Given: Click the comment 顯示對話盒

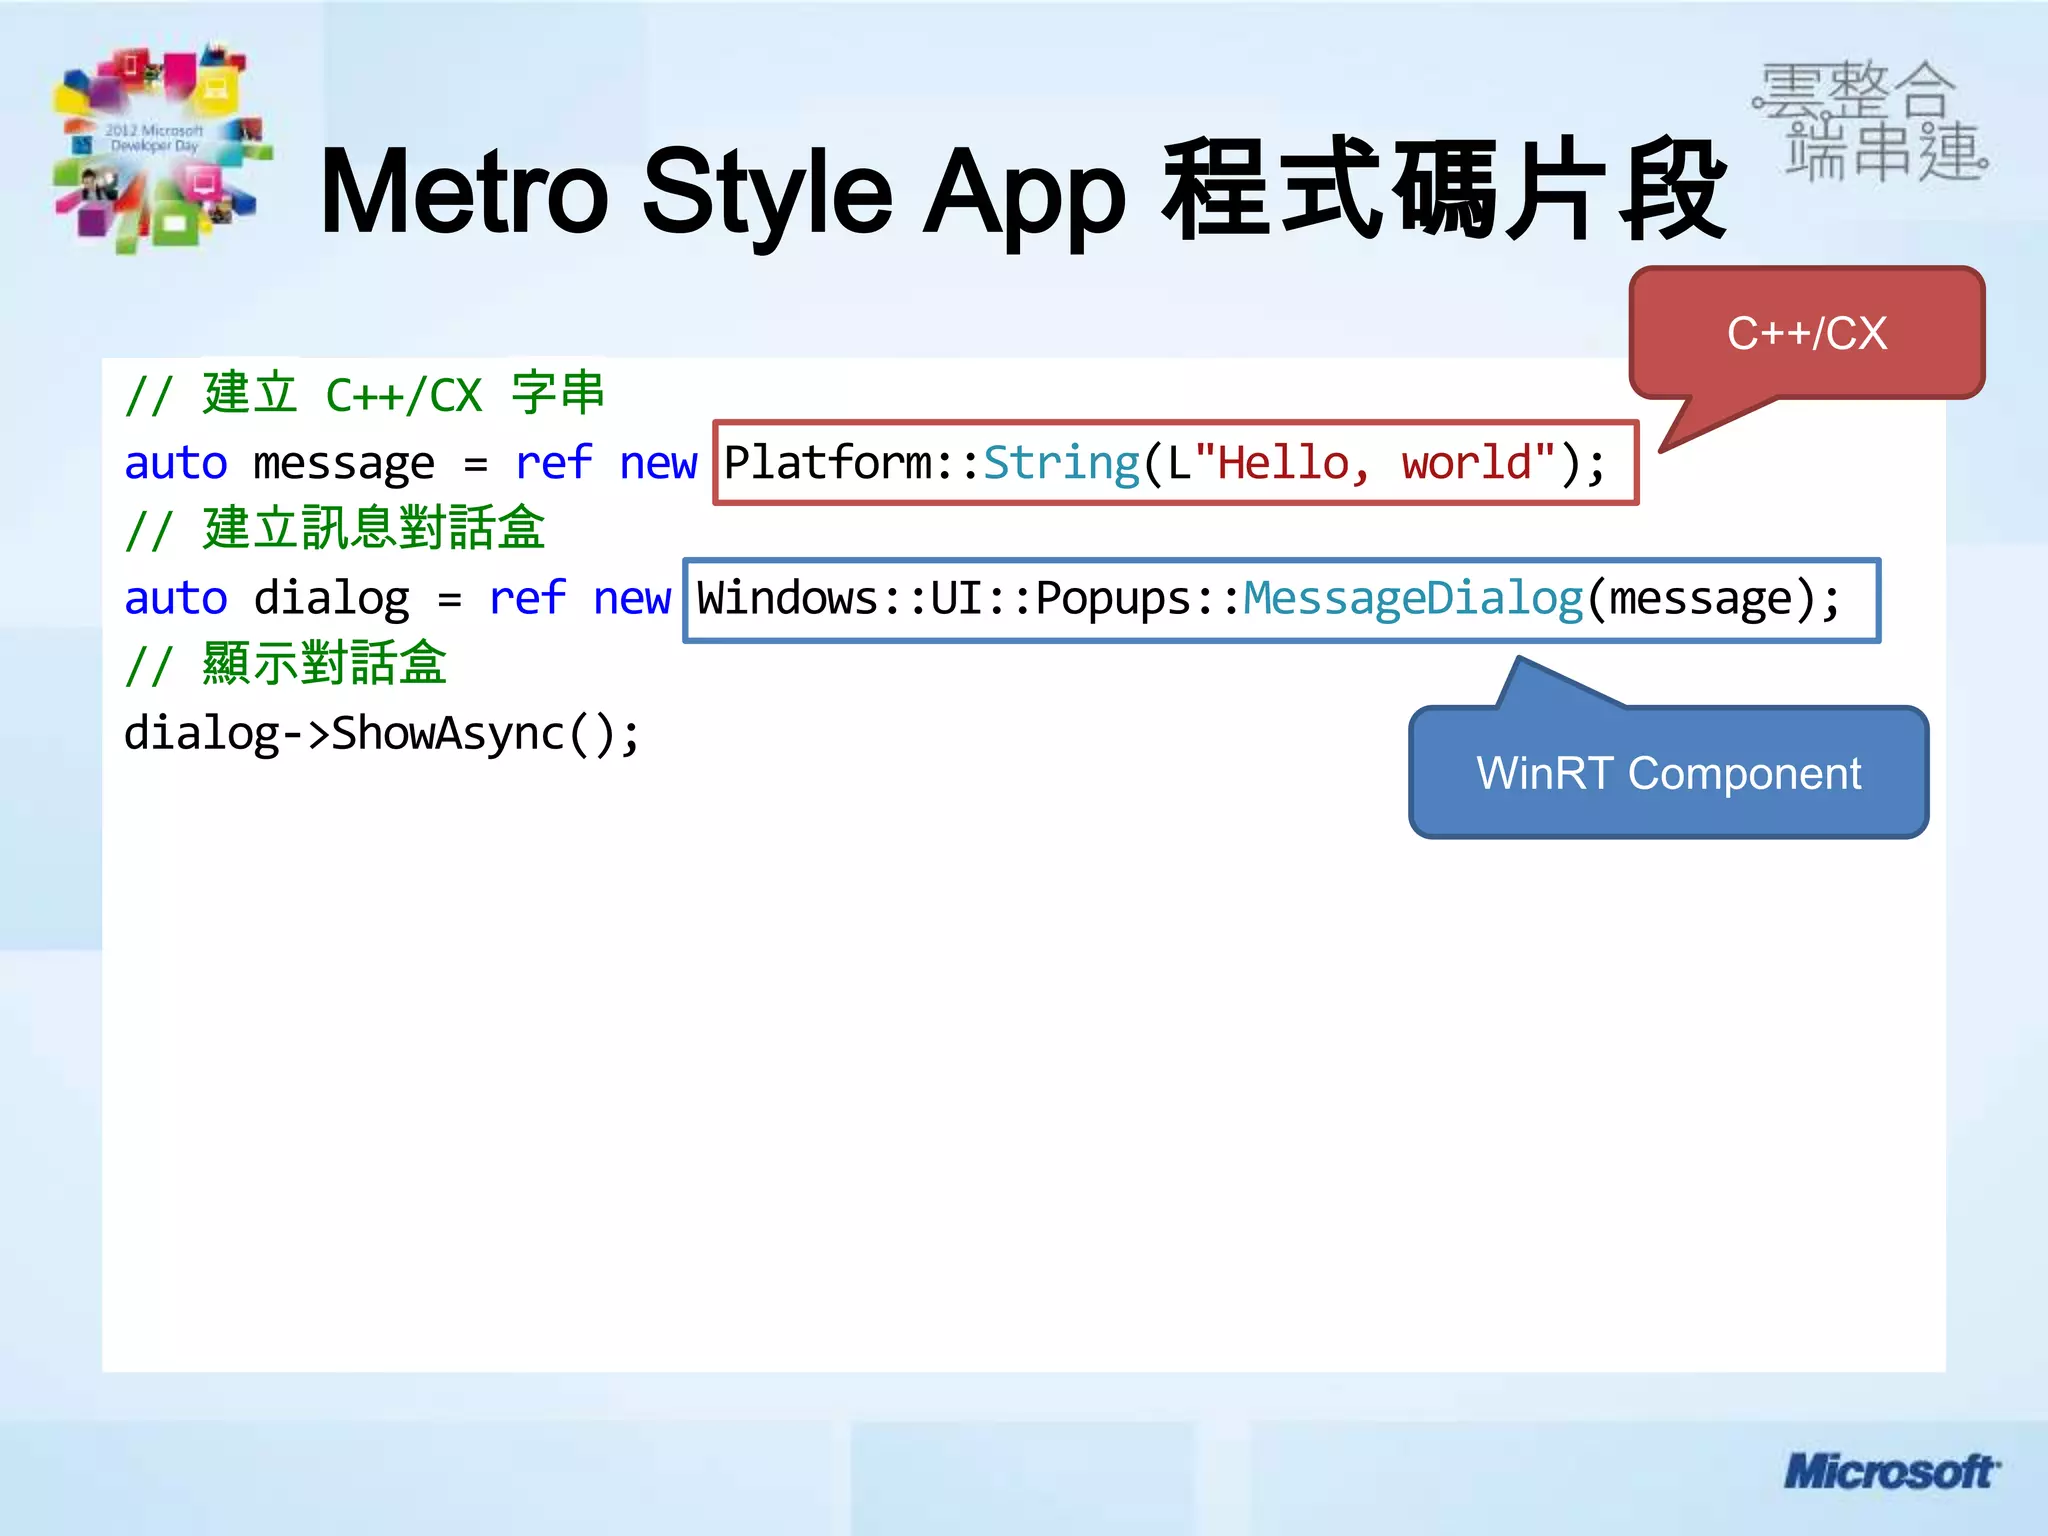Looking at the screenshot, I should [x=286, y=664].
